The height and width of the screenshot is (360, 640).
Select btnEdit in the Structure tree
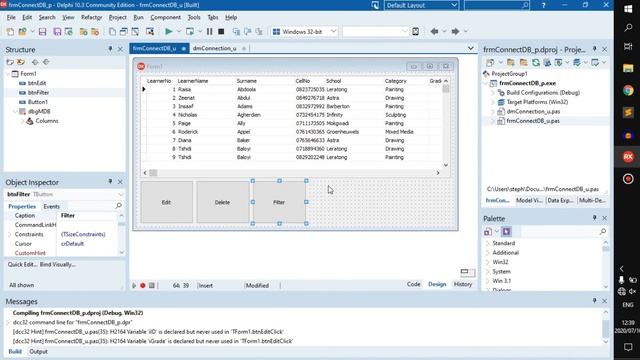[x=37, y=83]
